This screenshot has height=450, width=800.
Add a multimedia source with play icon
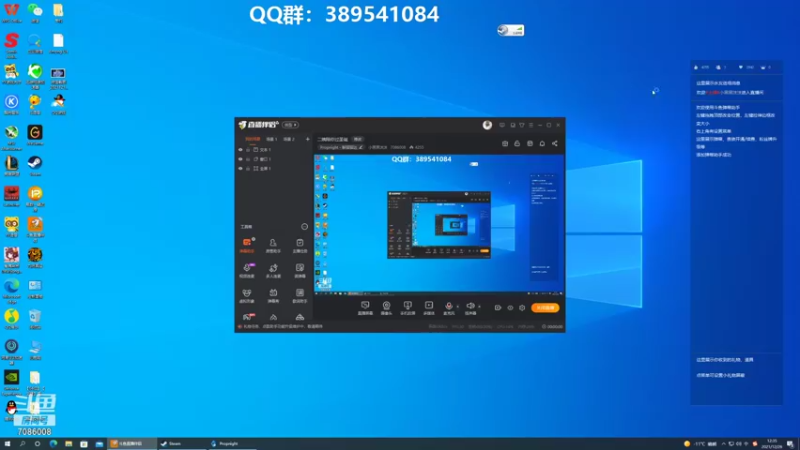click(x=429, y=308)
